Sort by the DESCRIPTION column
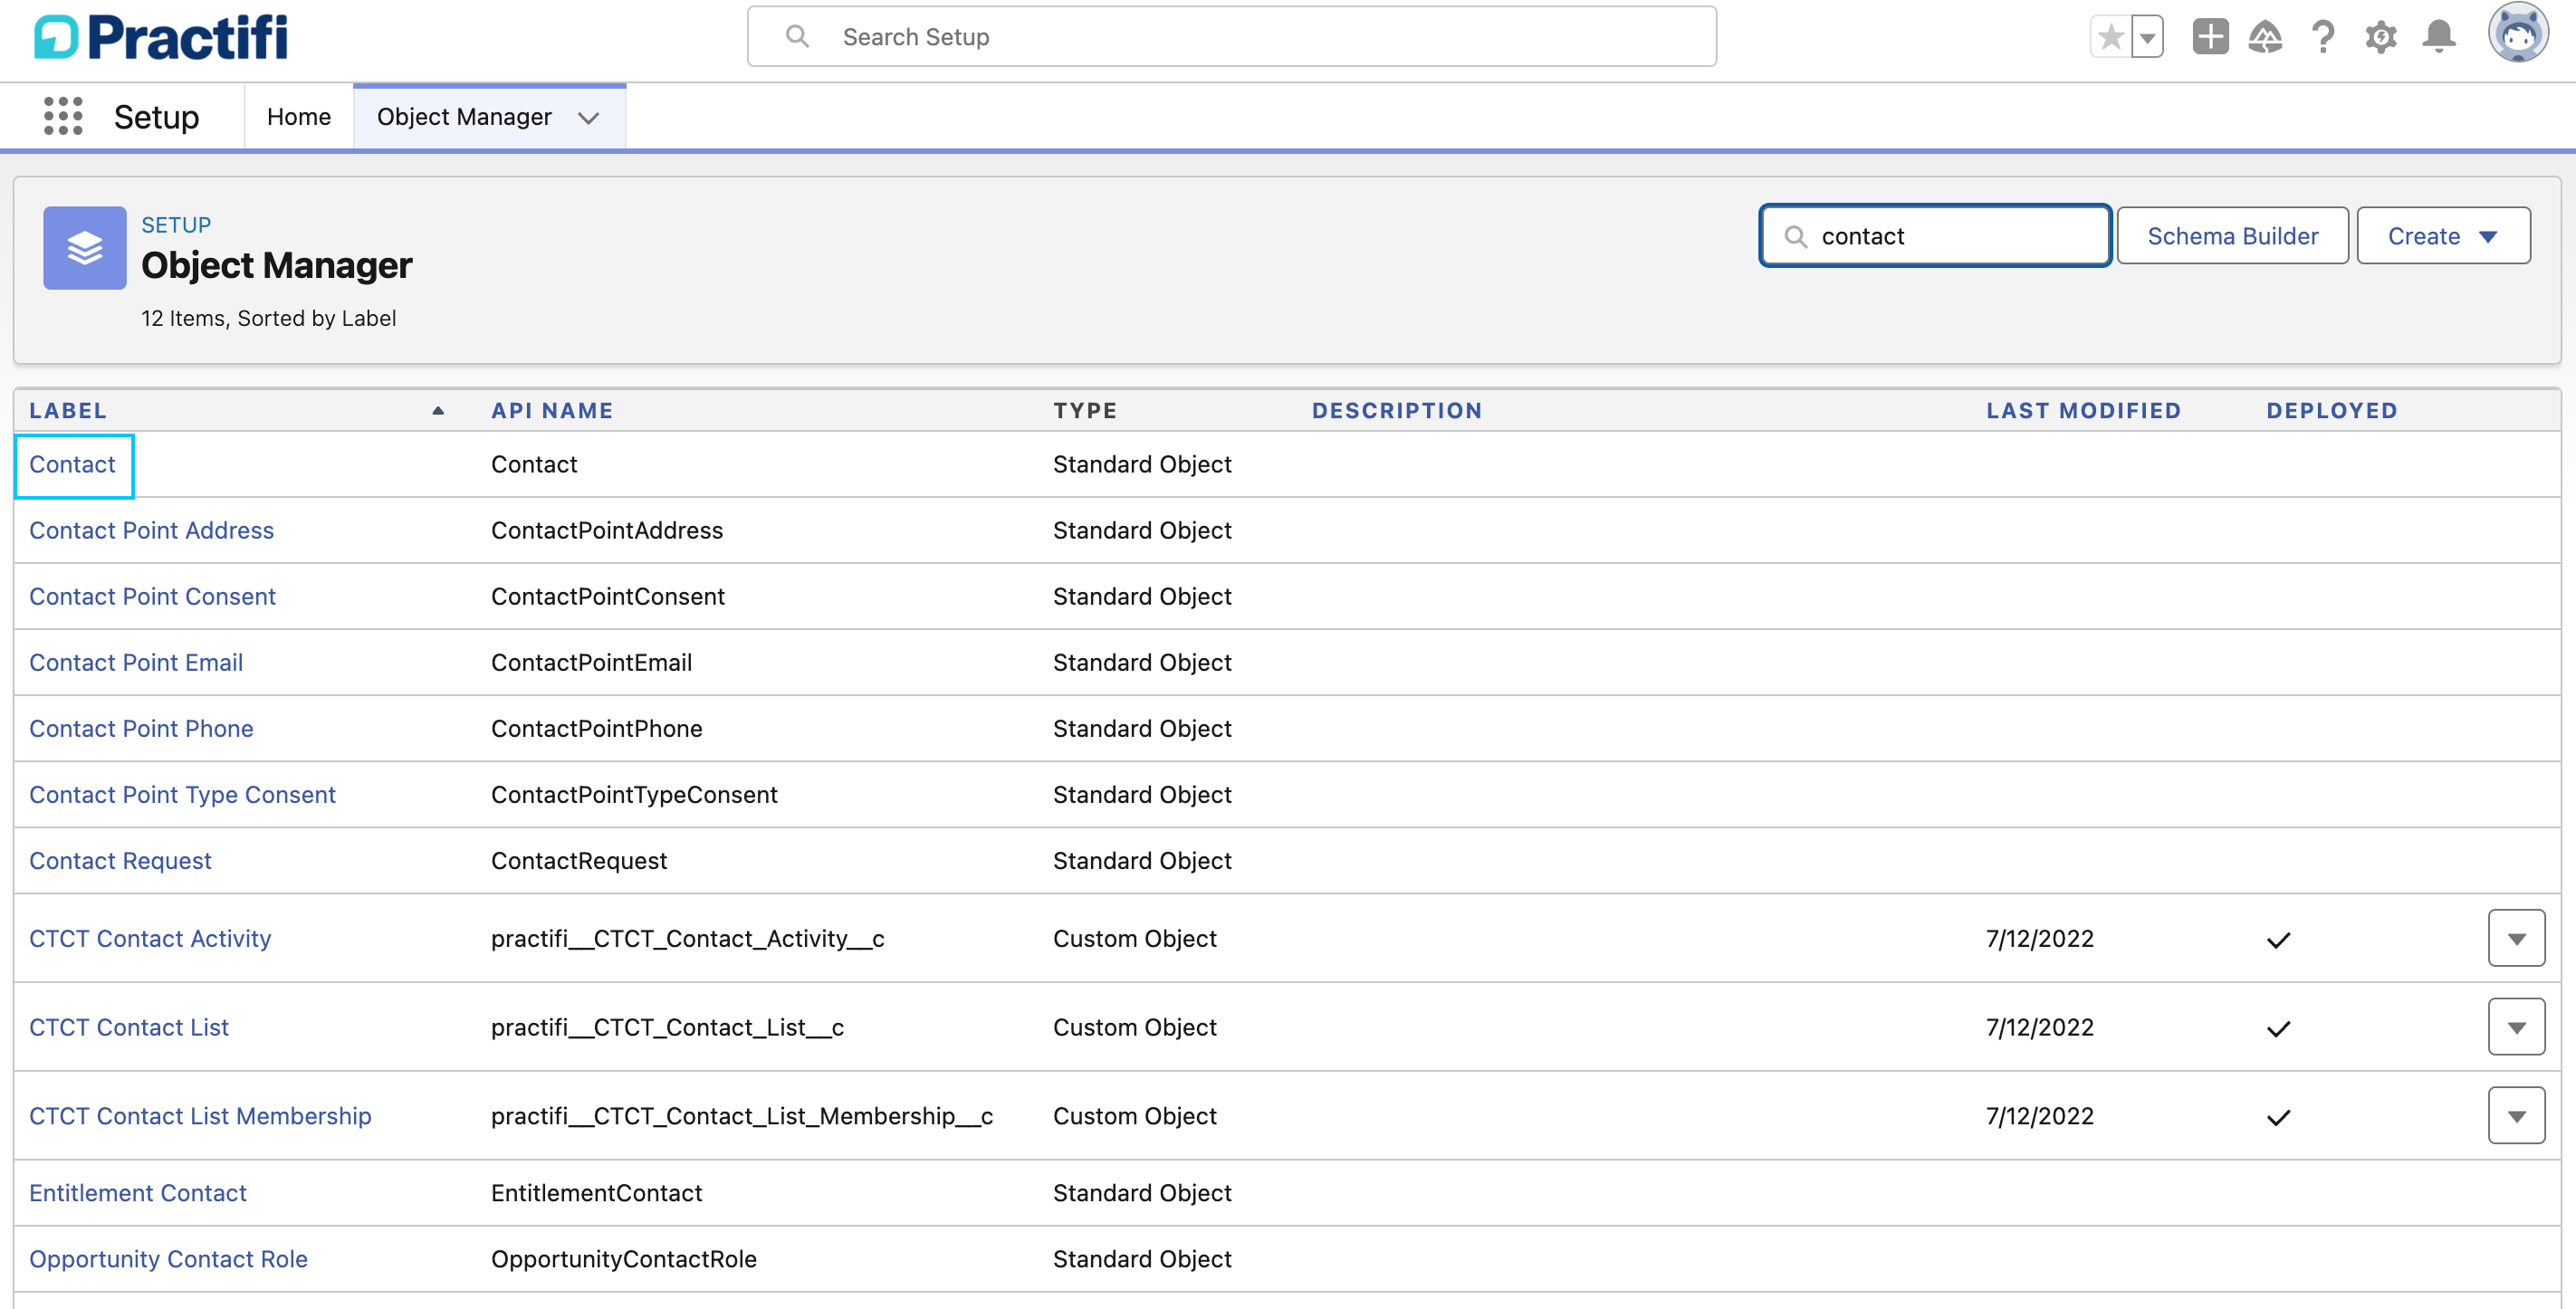This screenshot has height=1309, width=2576. pos(1397,411)
